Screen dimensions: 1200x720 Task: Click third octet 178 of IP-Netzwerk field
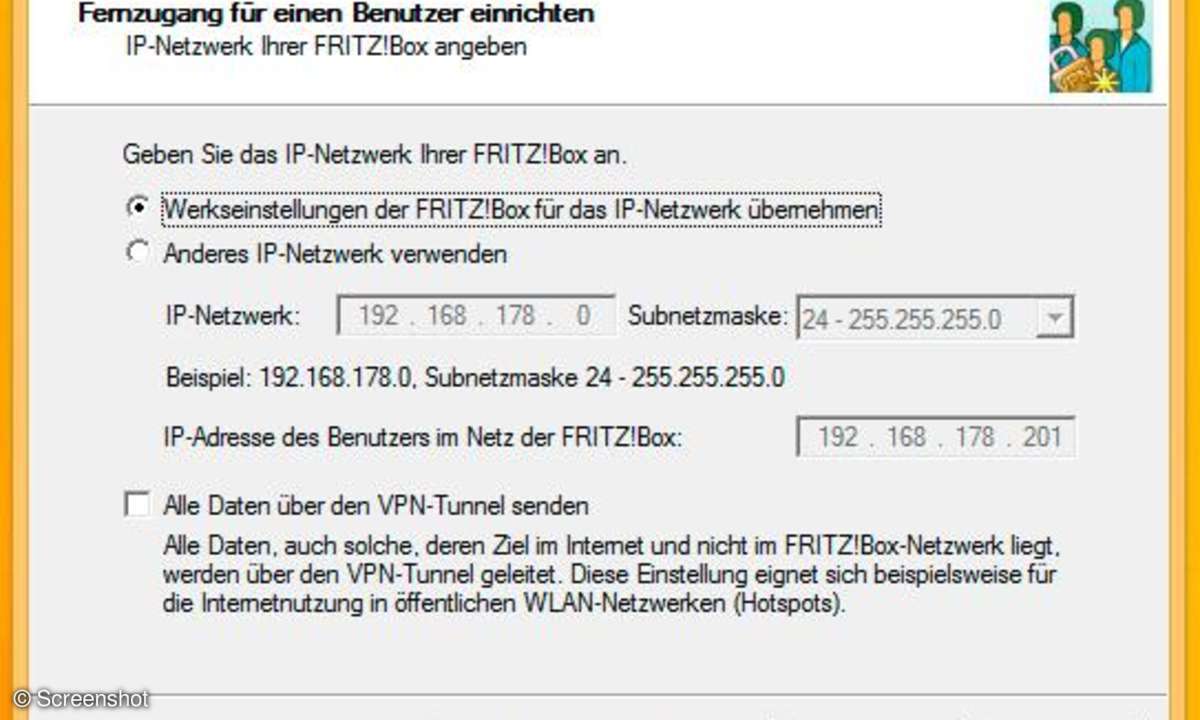(x=515, y=317)
